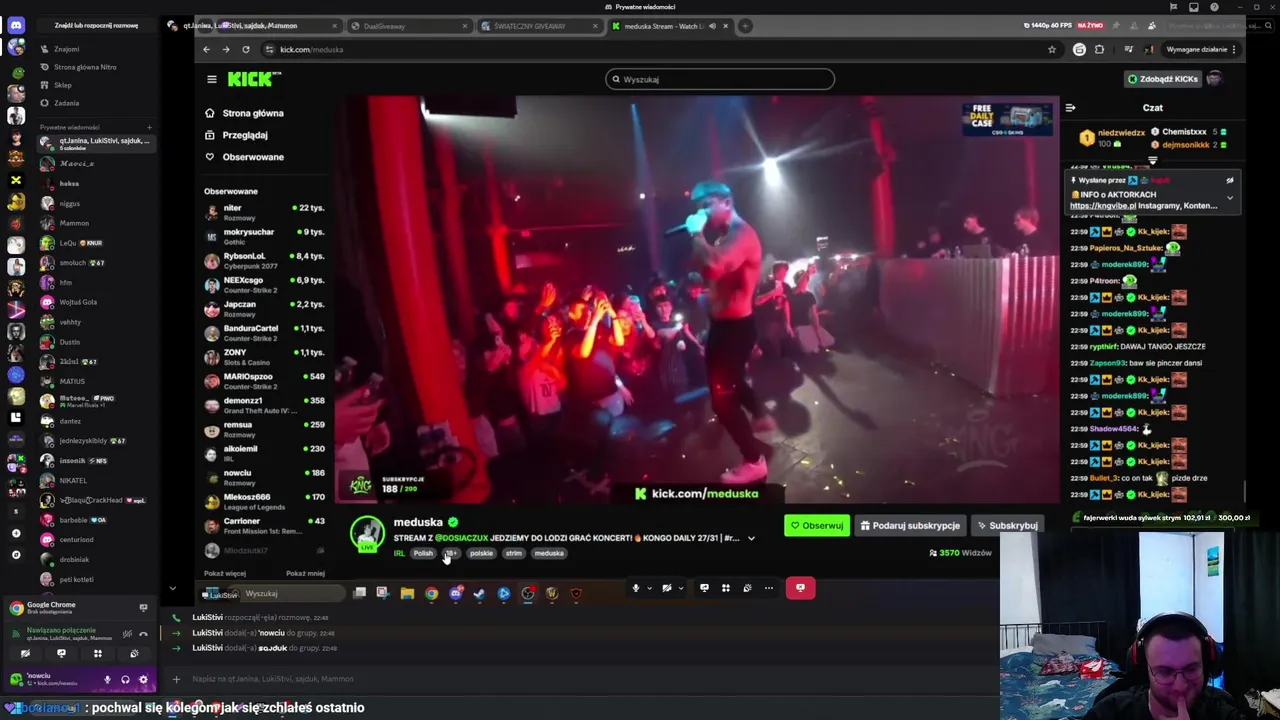
Task: Open meduska's channel avatar
Action: tap(367, 533)
